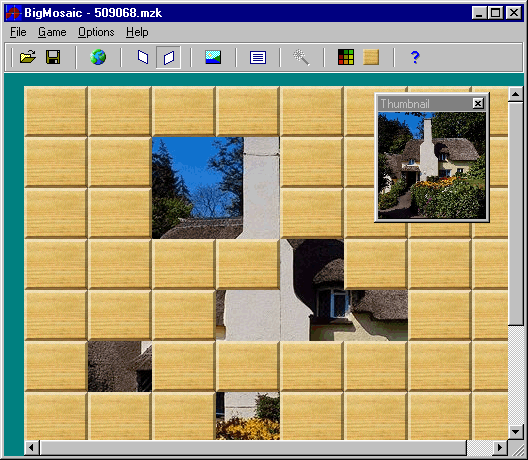Click the floppy disk save icon
This screenshot has width=528, height=460.
point(53,57)
